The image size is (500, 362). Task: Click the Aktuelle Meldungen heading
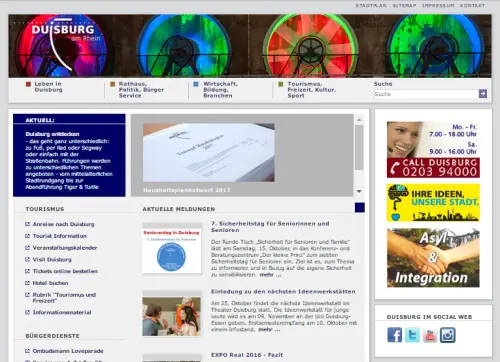click(179, 209)
